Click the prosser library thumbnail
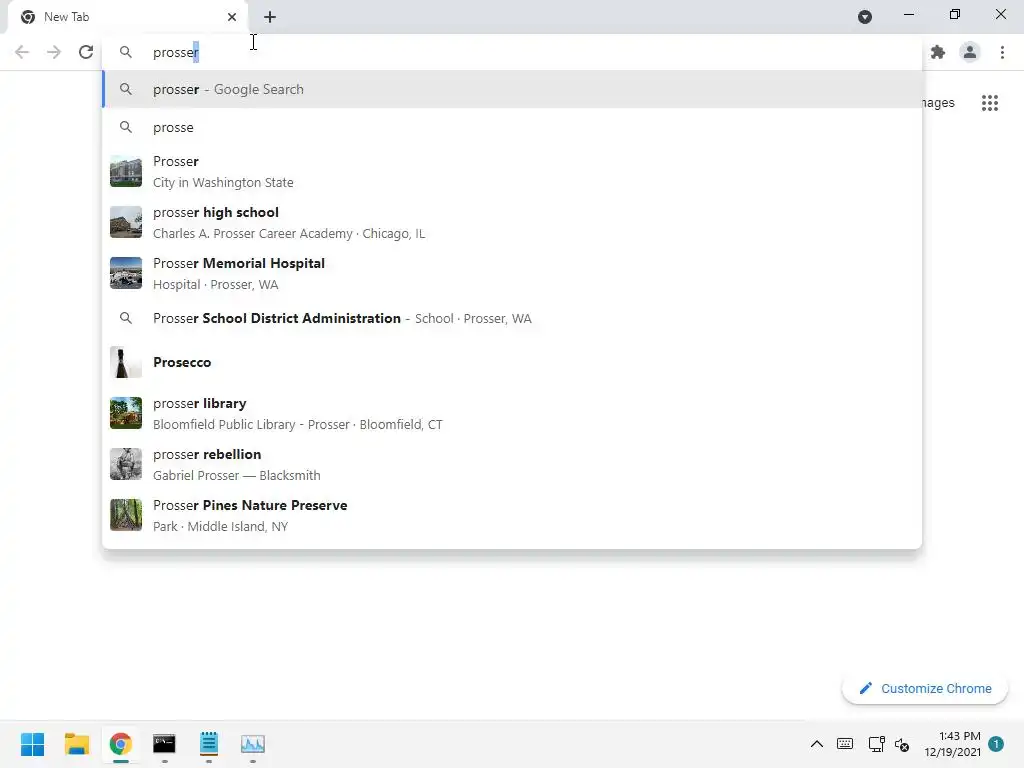 [125, 413]
